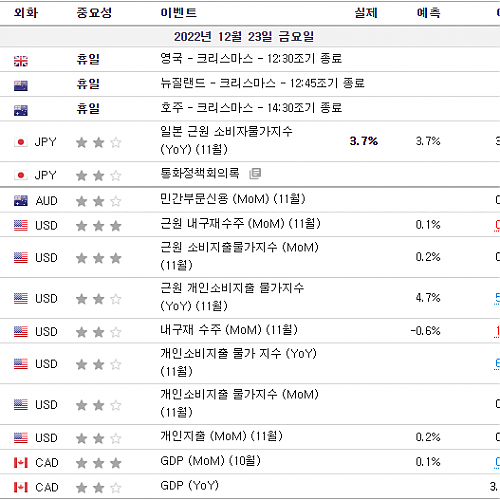
Task: Click the Australia flag in AUD row
Action: tap(21, 201)
